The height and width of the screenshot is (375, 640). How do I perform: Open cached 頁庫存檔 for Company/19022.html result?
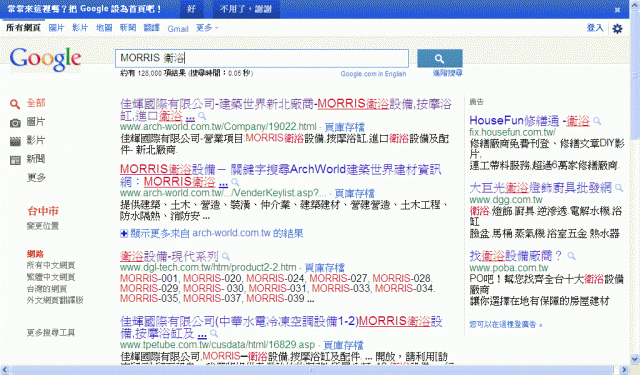[x=344, y=127]
